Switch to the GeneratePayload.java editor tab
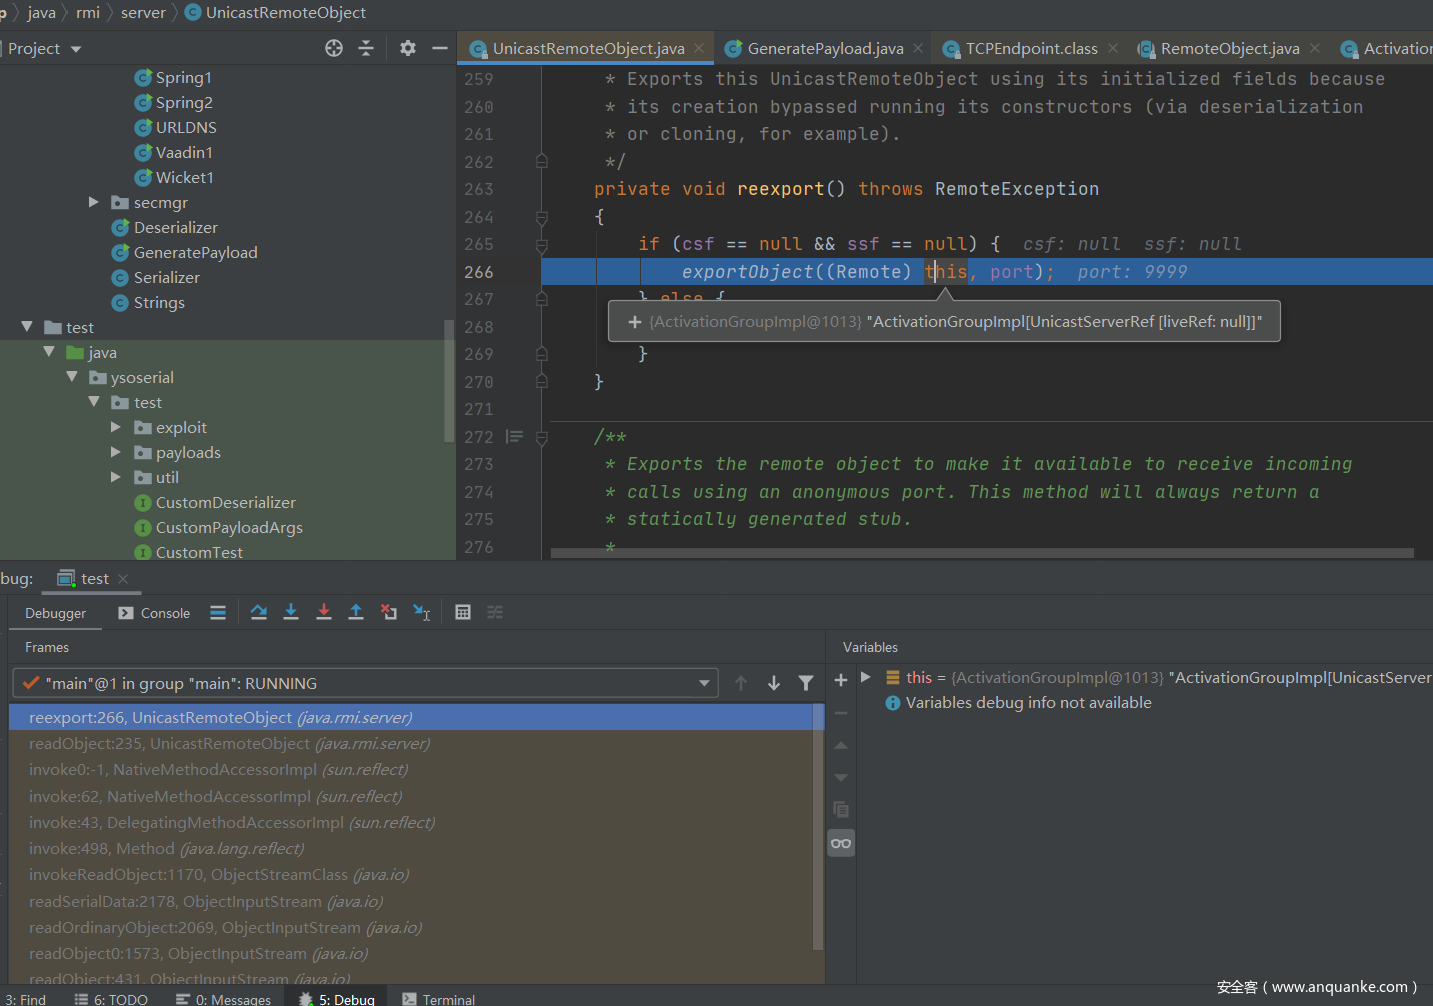This screenshot has height=1006, width=1433. point(824,48)
